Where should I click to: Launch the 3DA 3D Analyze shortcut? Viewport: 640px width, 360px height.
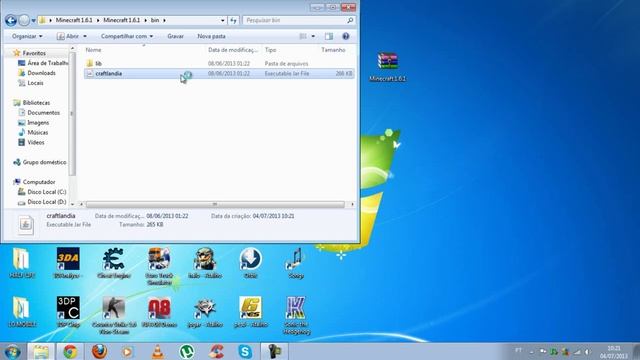pyautogui.click(x=68, y=263)
